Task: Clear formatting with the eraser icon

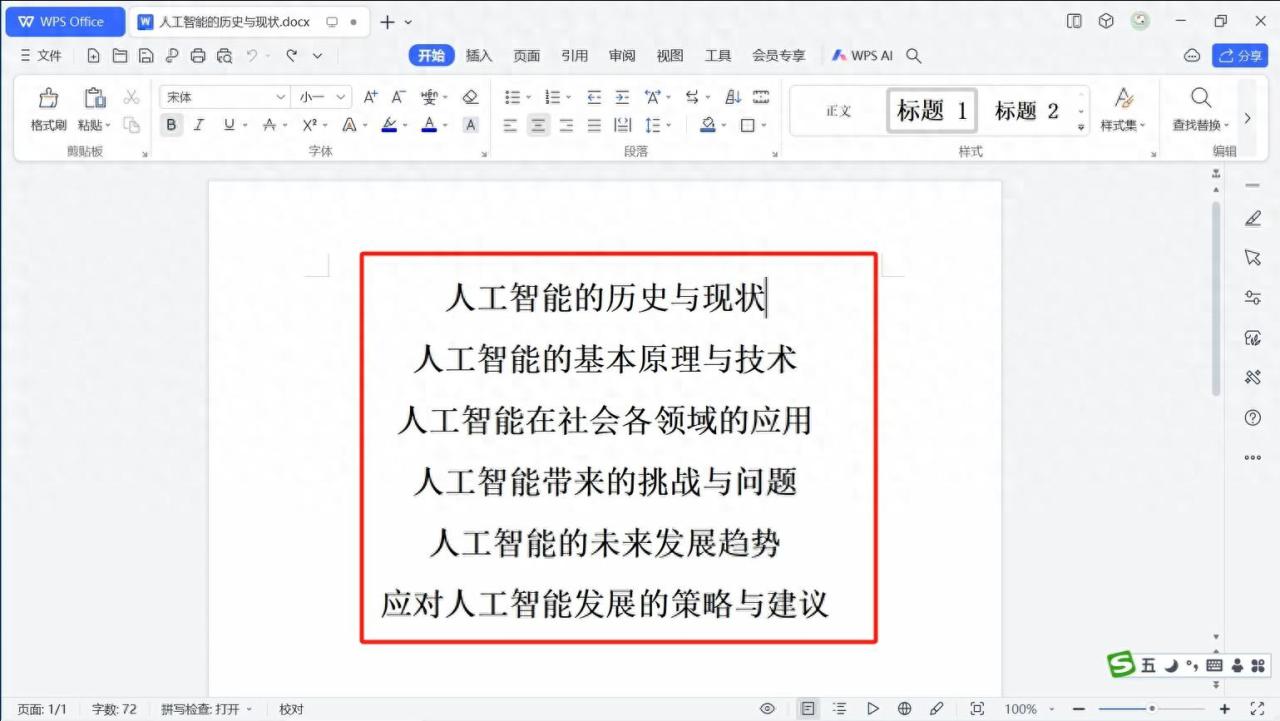Action: tap(471, 97)
